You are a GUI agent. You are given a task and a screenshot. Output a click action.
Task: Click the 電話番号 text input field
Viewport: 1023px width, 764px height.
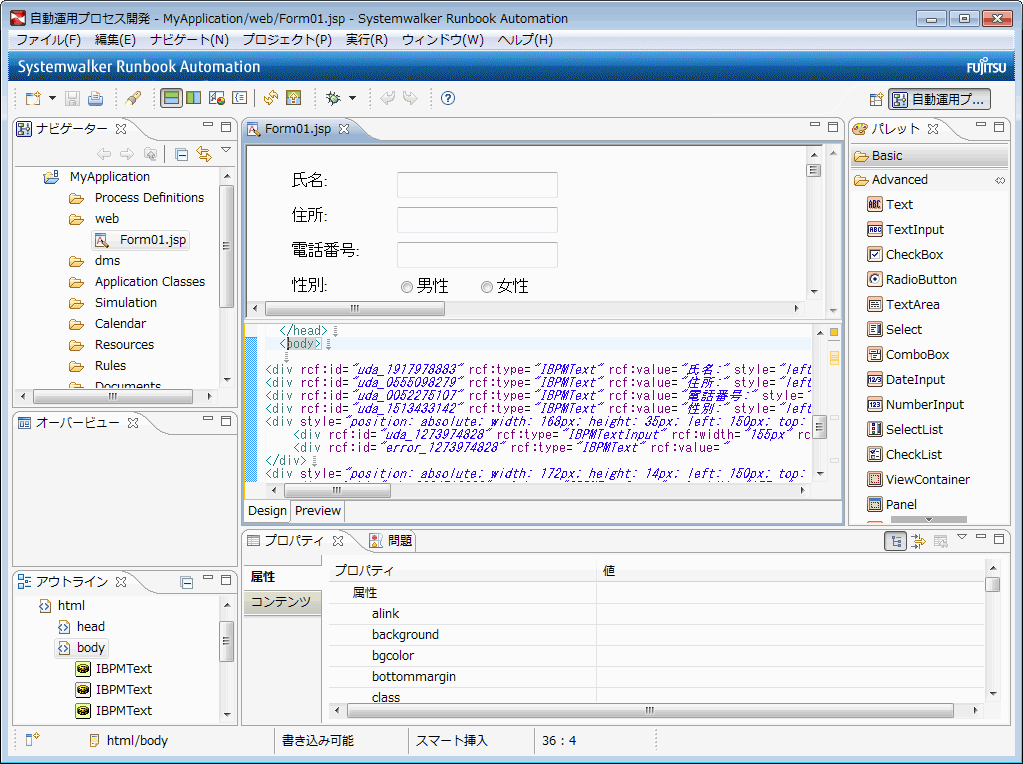click(478, 255)
